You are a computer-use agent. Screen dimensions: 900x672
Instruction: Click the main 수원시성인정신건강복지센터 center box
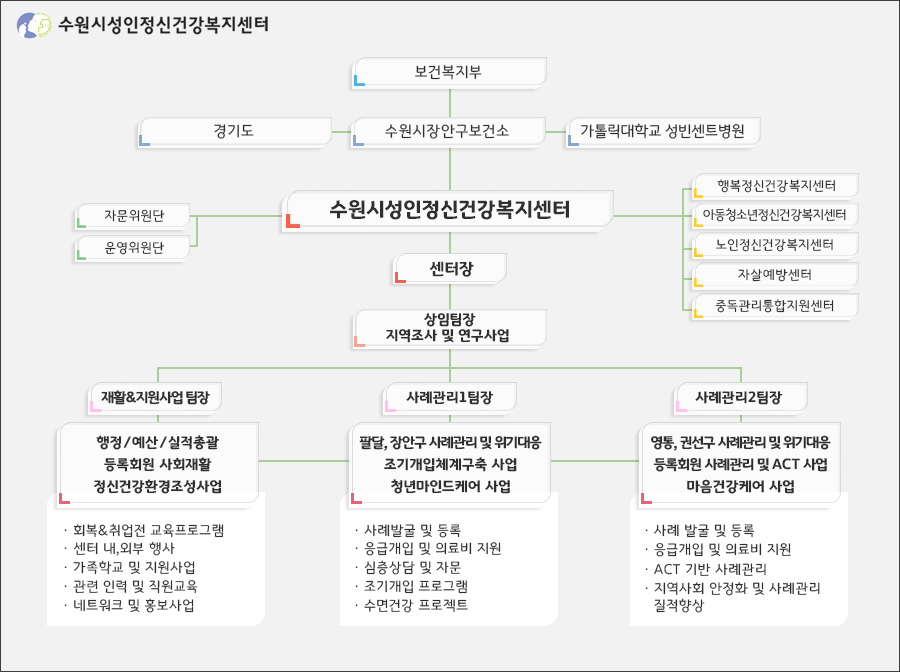point(448,210)
